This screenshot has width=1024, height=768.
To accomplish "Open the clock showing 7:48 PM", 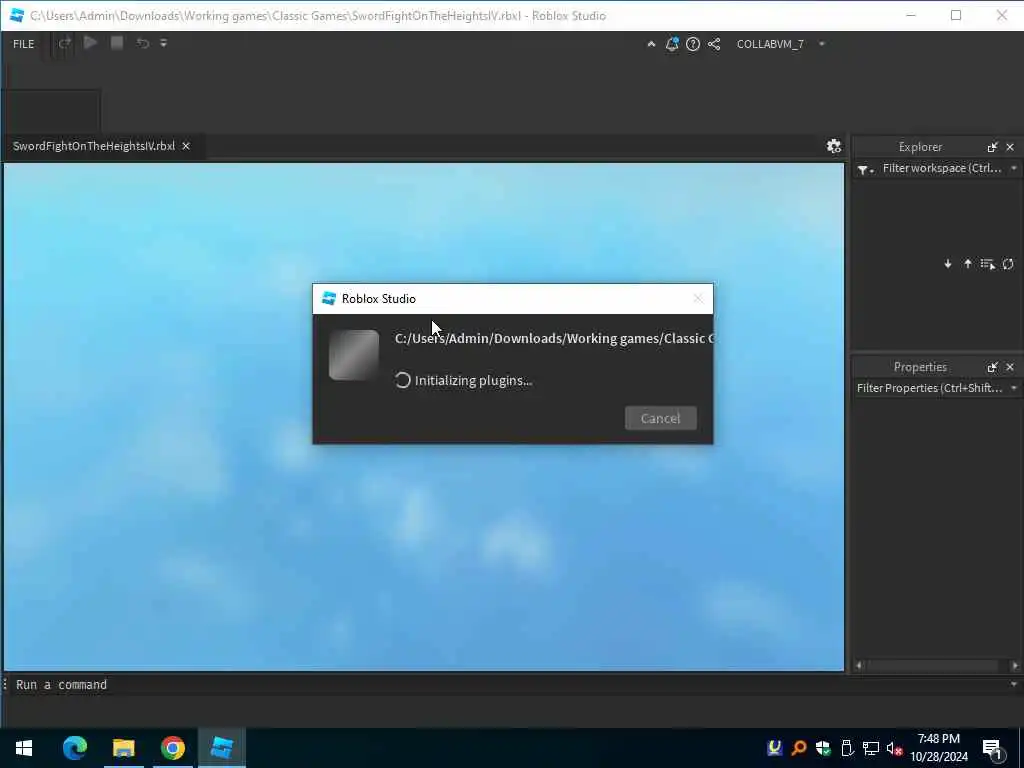I will pyautogui.click(x=938, y=748).
